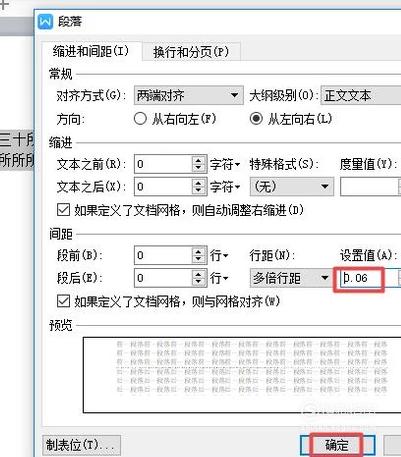Screen dimensions: 401x457
Task: Decrease the 文本之前 value with down arrow
Action: point(199,168)
